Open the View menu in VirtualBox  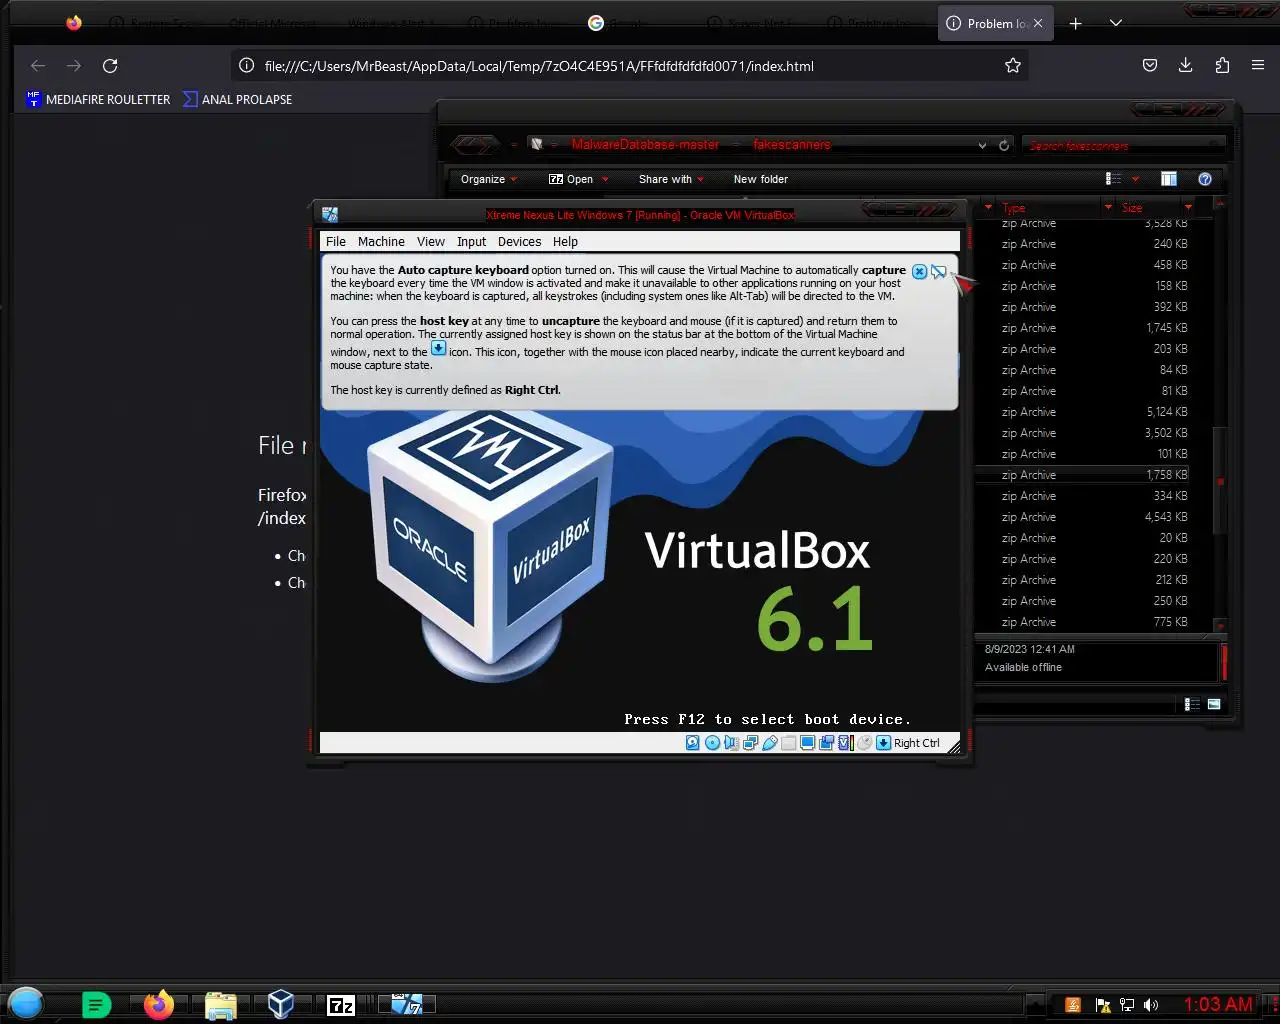431,241
